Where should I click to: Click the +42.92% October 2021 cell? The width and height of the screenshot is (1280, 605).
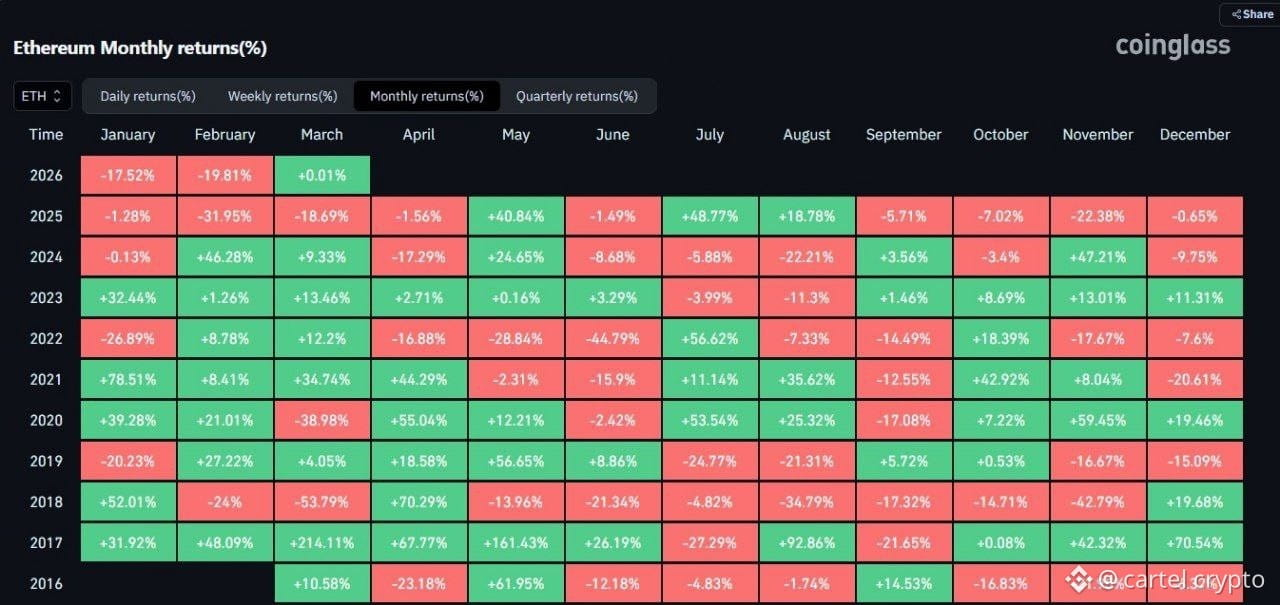pyautogui.click(x=1001, y=380)
